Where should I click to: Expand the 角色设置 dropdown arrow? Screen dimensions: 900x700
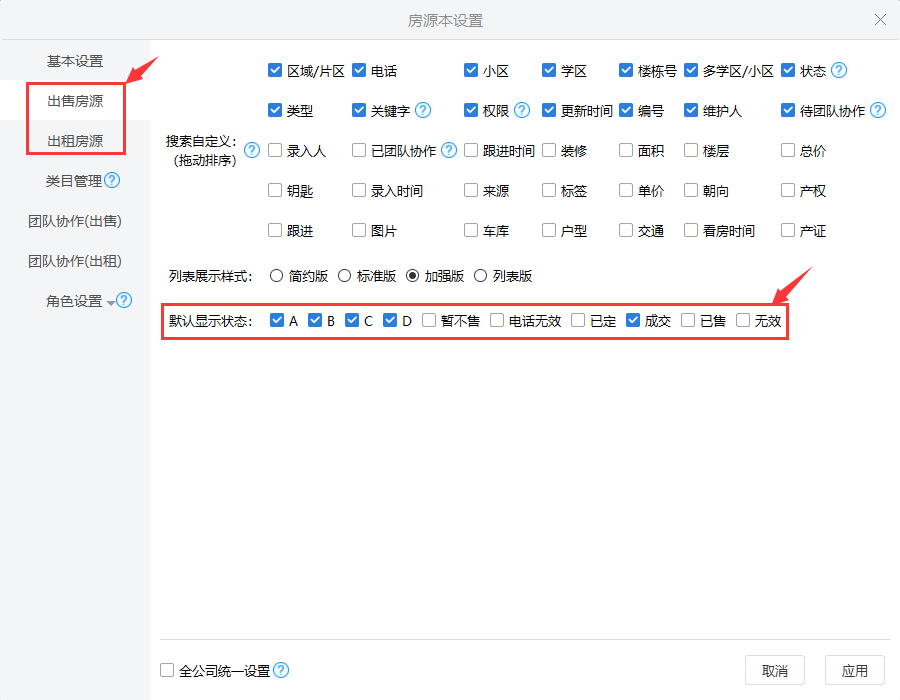pyautogui.click(x=111, y=303)
